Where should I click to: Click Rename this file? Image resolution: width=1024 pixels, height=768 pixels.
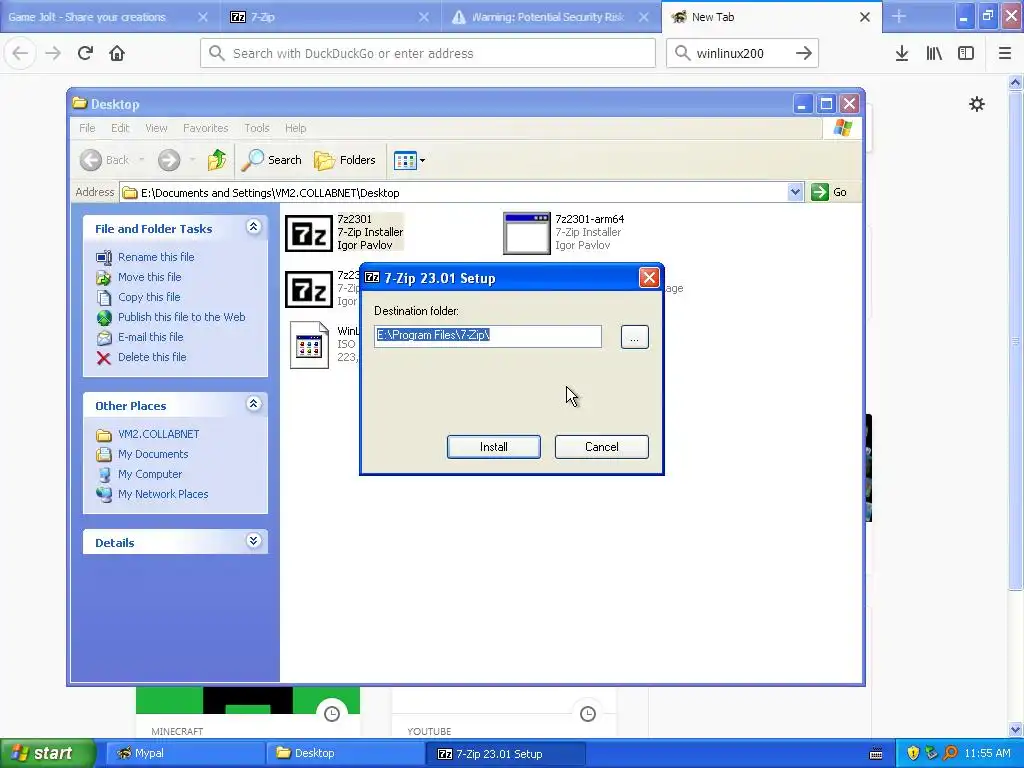tap(156, 257)
